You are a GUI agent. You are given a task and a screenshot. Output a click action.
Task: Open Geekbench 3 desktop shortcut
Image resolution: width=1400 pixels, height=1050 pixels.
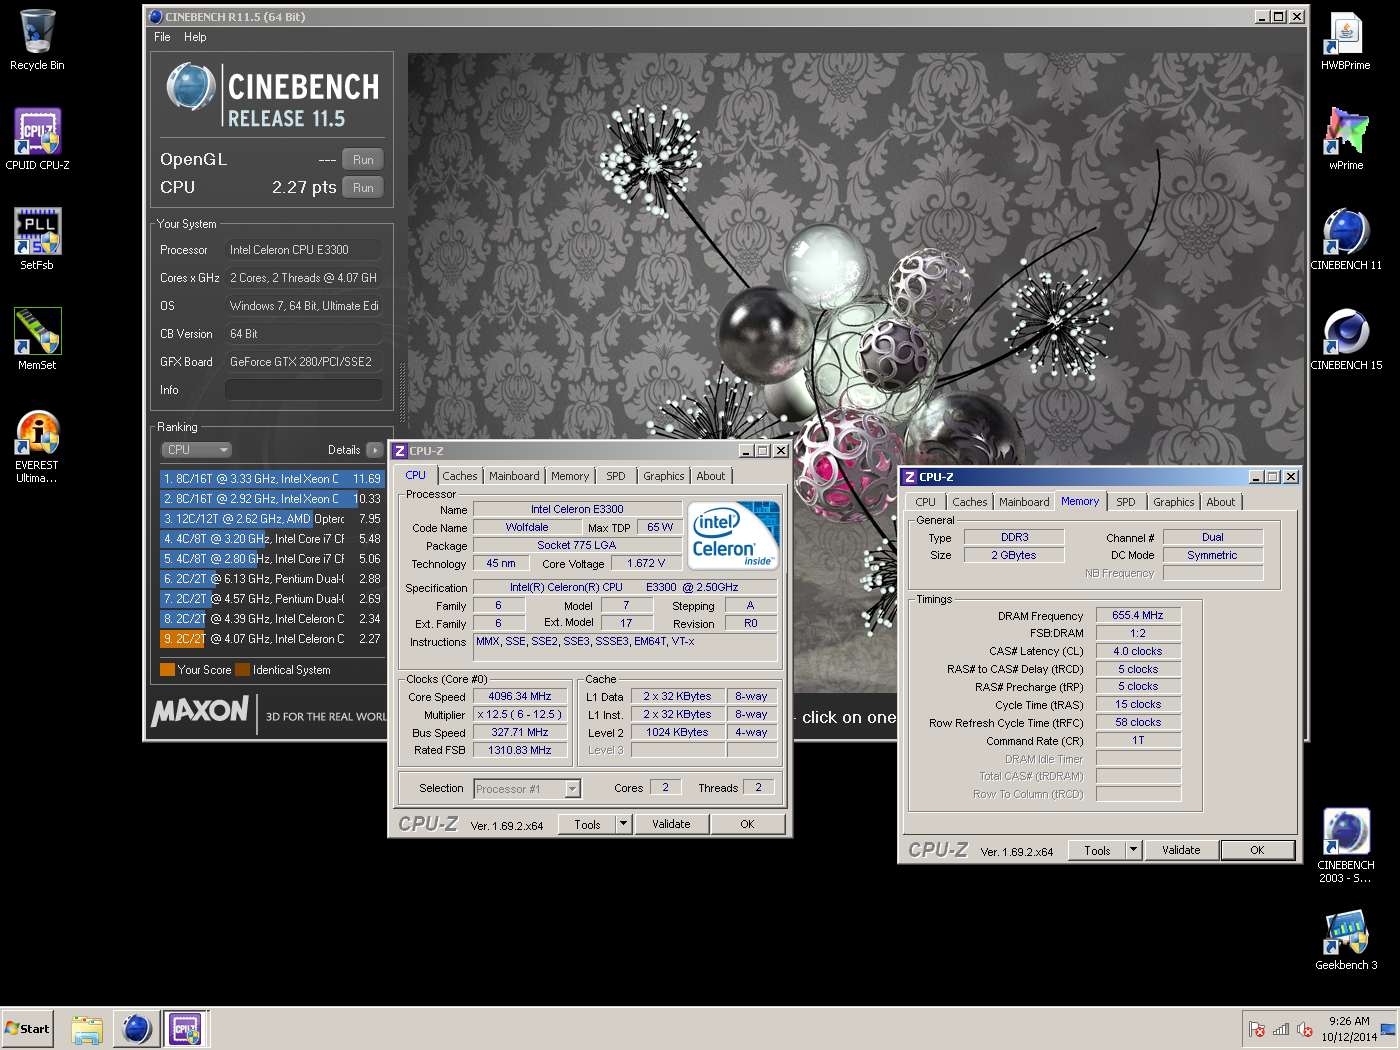1346,940
